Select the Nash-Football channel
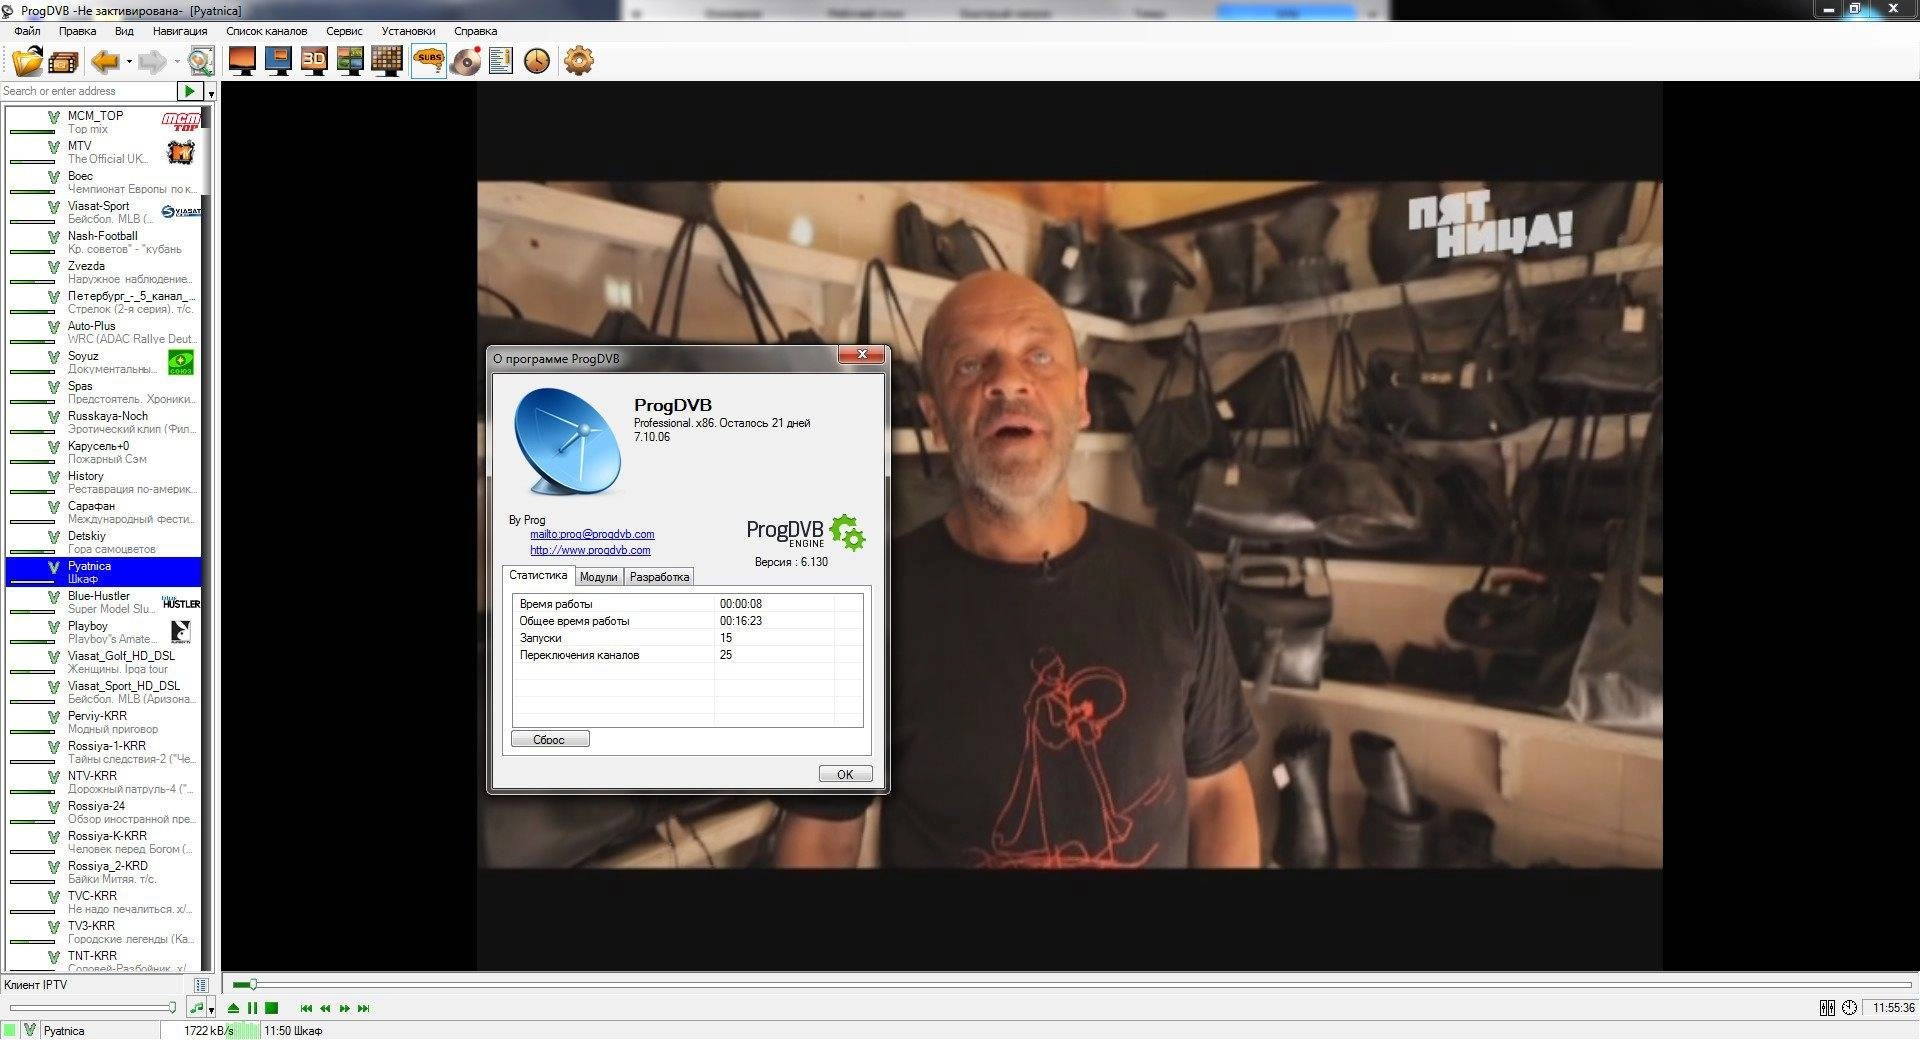This screenshot has width=1920, height=1040. coord(104,242)
